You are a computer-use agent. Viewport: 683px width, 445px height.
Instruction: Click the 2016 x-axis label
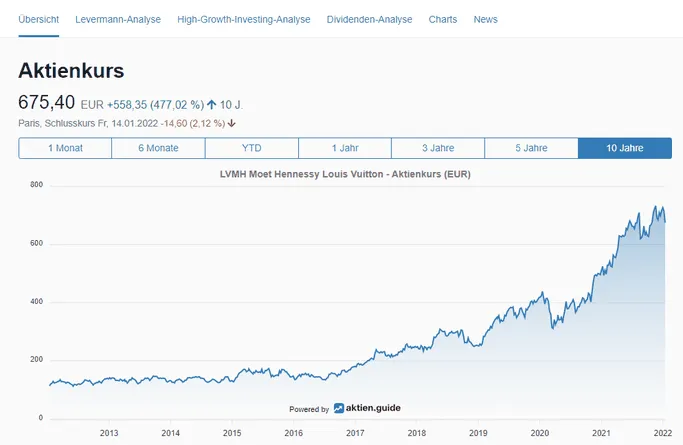click(294, 433)
